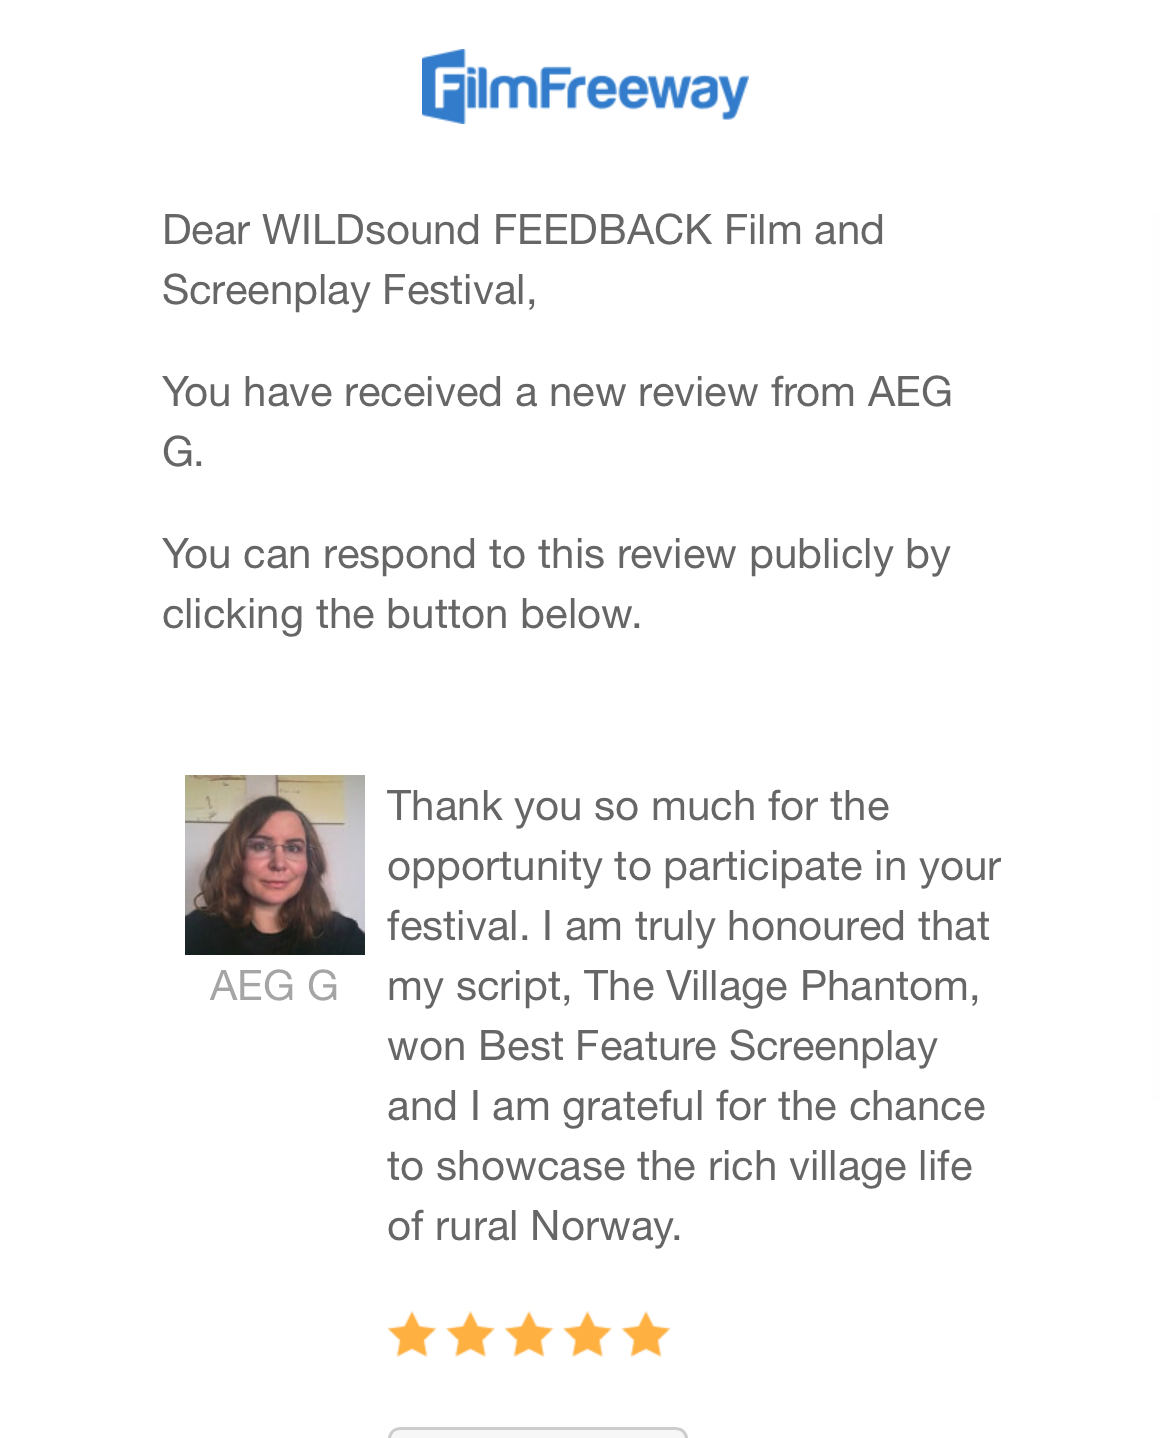The image size is (1170, 1438).
Task: Click 'to showcase the rich village life' line
Action: pyautogui.click(x=679, y=1166)
